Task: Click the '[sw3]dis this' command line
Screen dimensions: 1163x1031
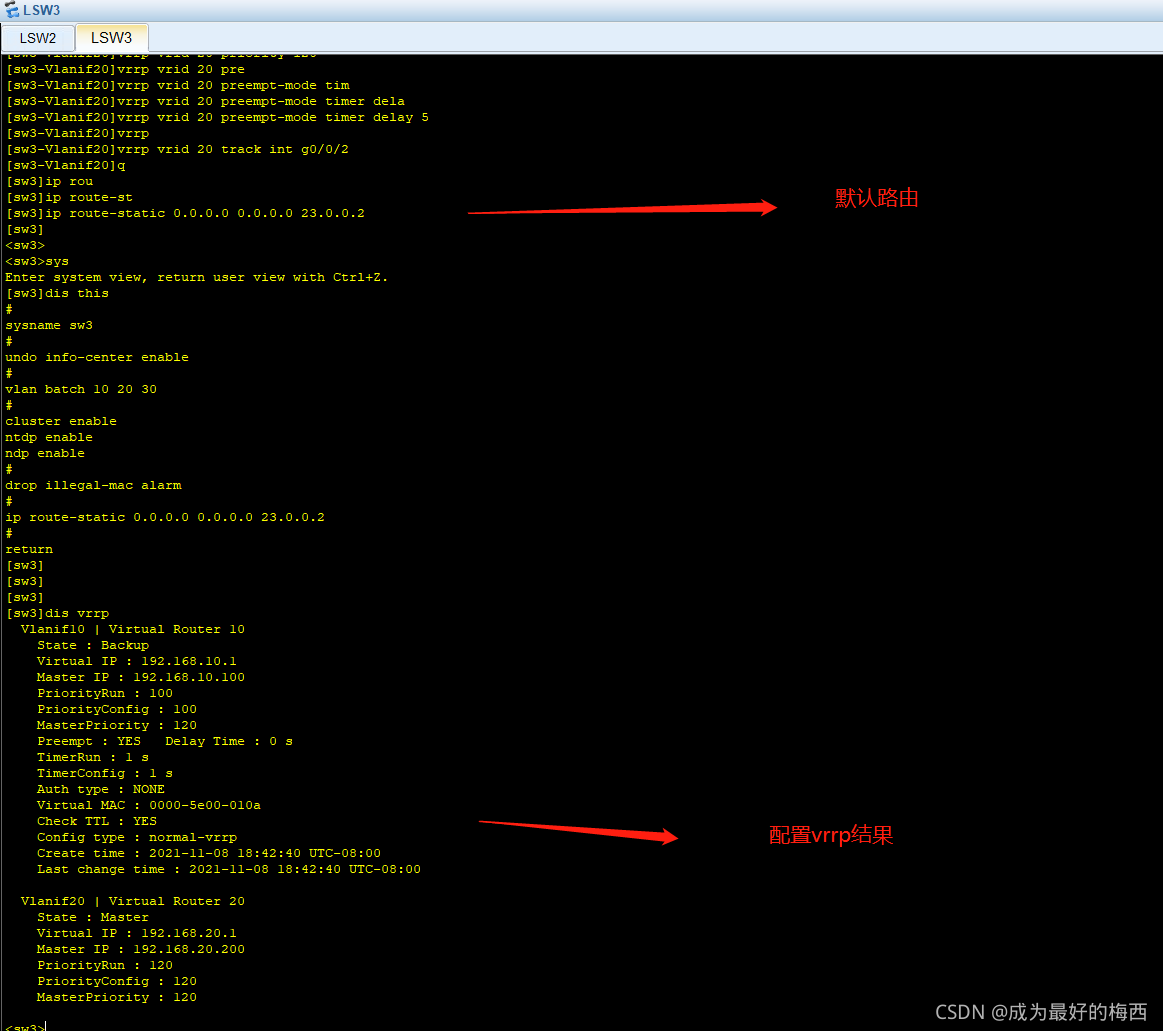Action: (57, 293)
